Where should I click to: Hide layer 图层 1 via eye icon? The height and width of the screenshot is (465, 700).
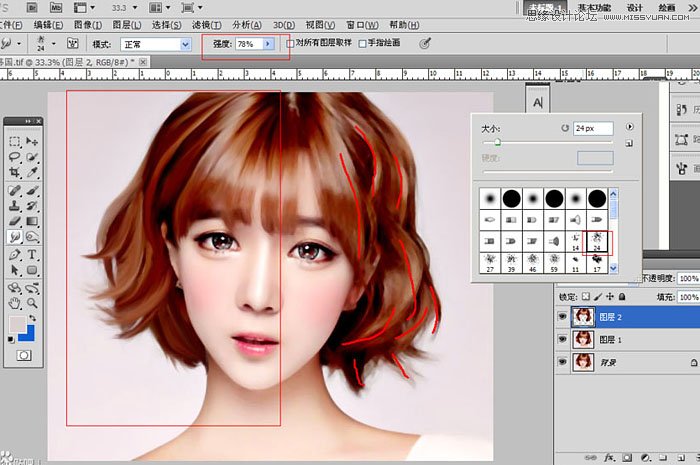point(564,339)
